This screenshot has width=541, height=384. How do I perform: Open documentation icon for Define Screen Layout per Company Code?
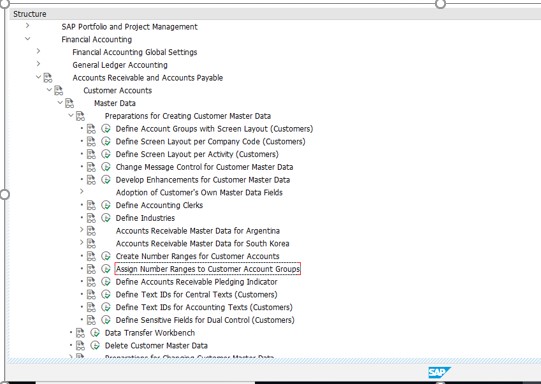coord(91,141)
